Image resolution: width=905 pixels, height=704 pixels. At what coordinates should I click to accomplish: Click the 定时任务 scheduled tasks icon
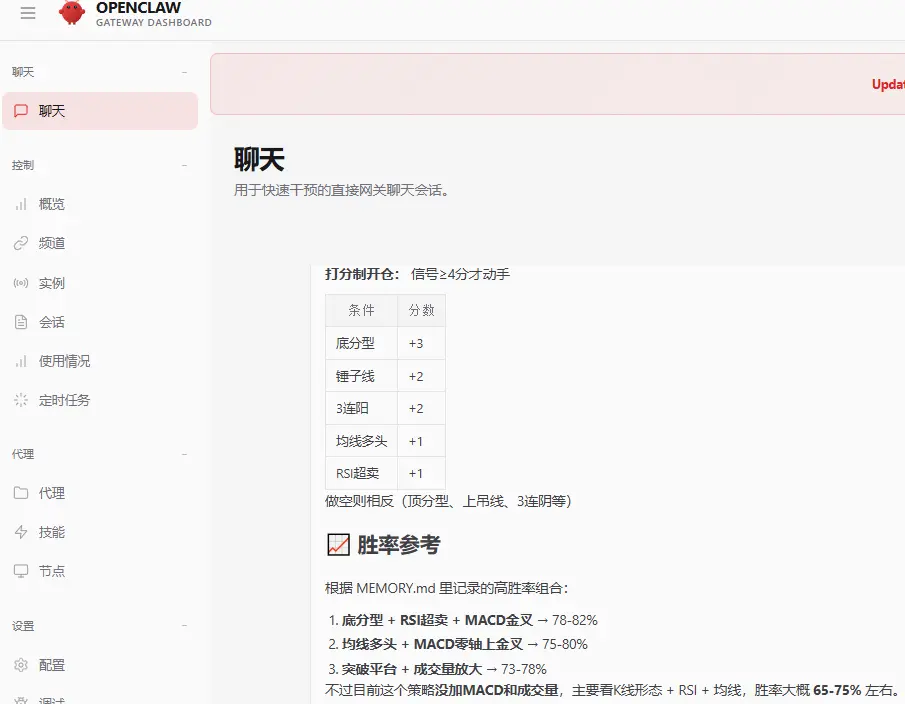tap(19, 401)
